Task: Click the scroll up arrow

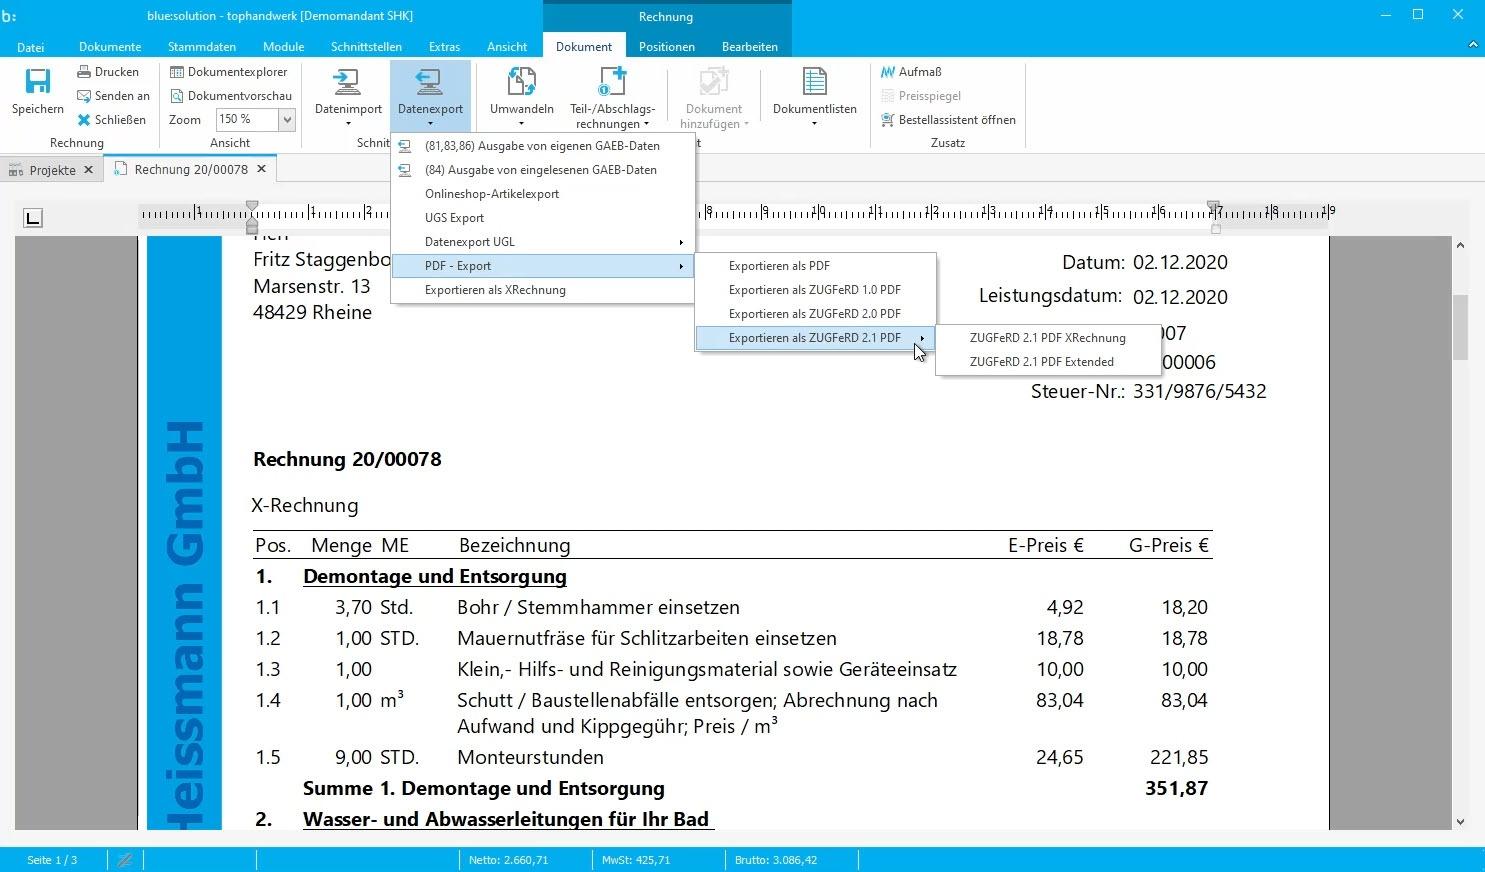Action: (1460, 245)
